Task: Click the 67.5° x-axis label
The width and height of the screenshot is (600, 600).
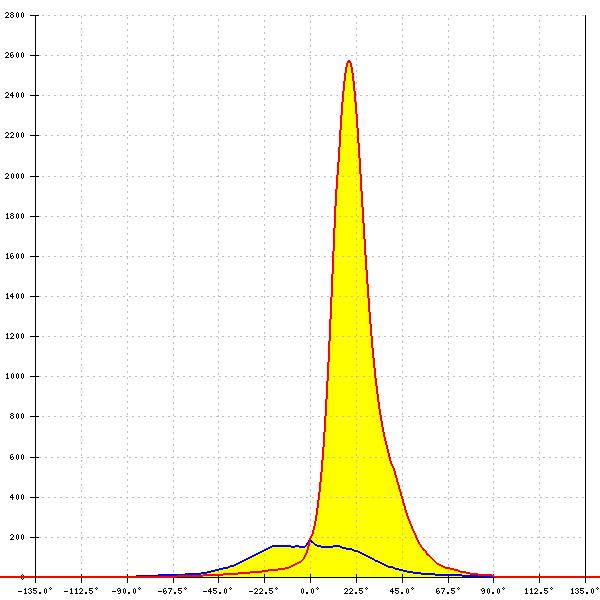Action: pos(448,591)
